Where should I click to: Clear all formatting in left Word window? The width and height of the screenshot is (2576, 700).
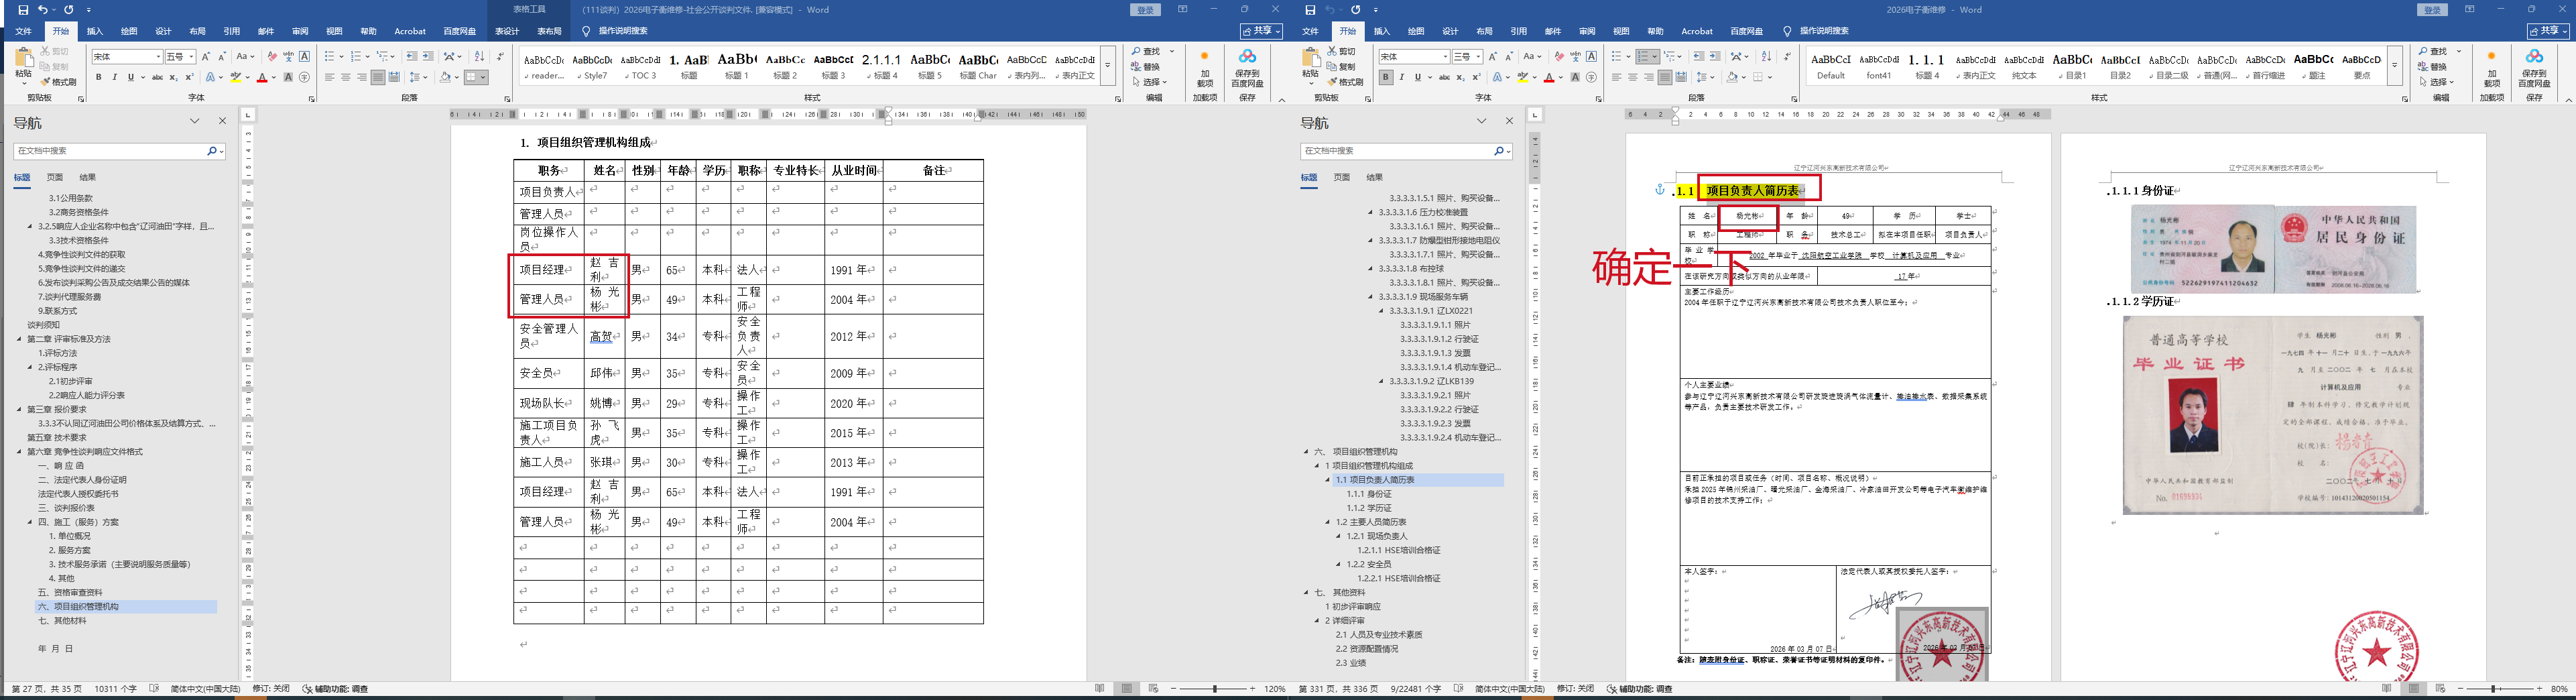(x=272, y=57)
